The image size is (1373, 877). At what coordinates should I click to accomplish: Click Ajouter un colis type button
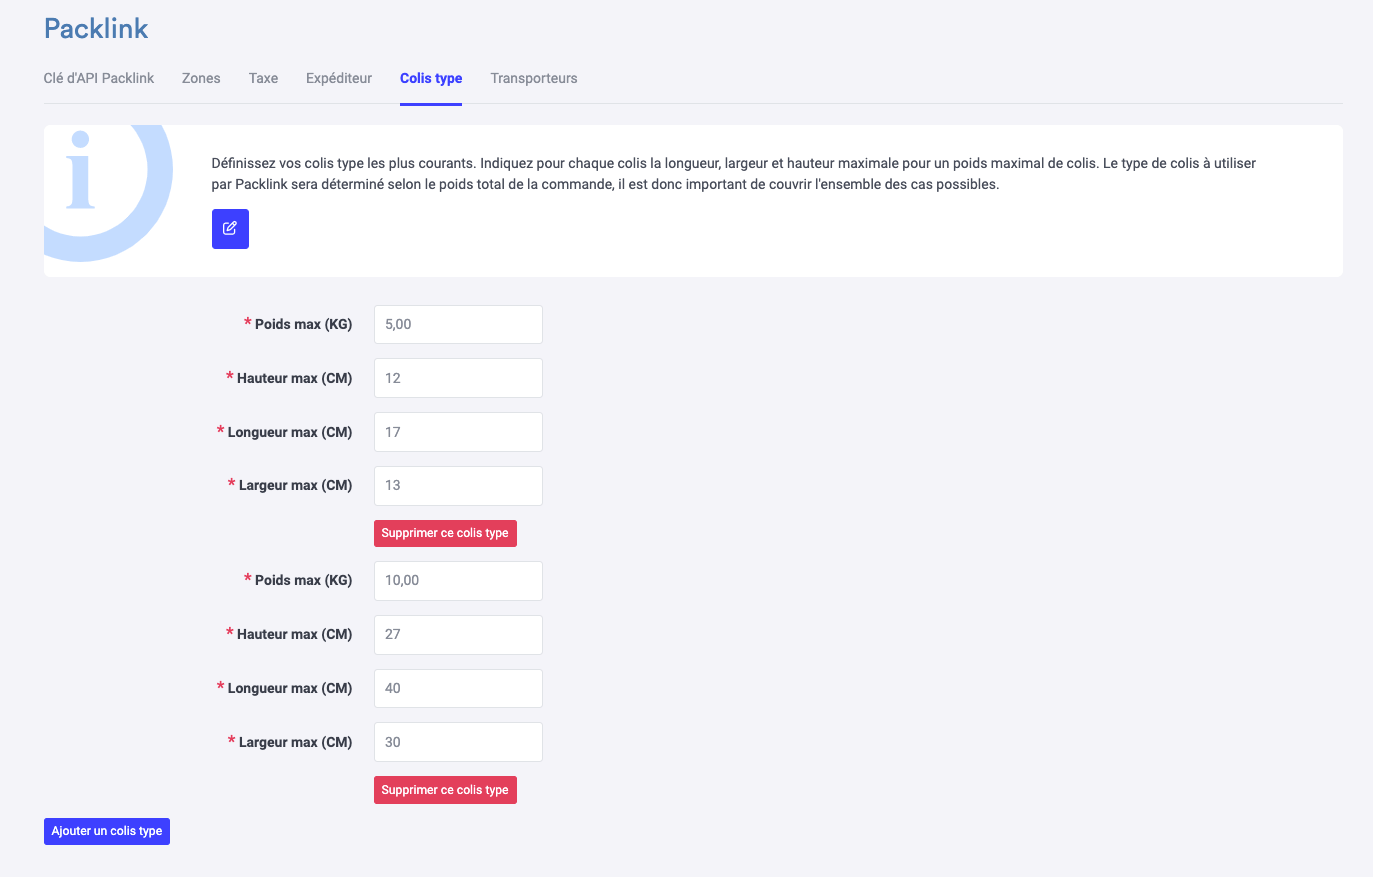coord(107,831)
